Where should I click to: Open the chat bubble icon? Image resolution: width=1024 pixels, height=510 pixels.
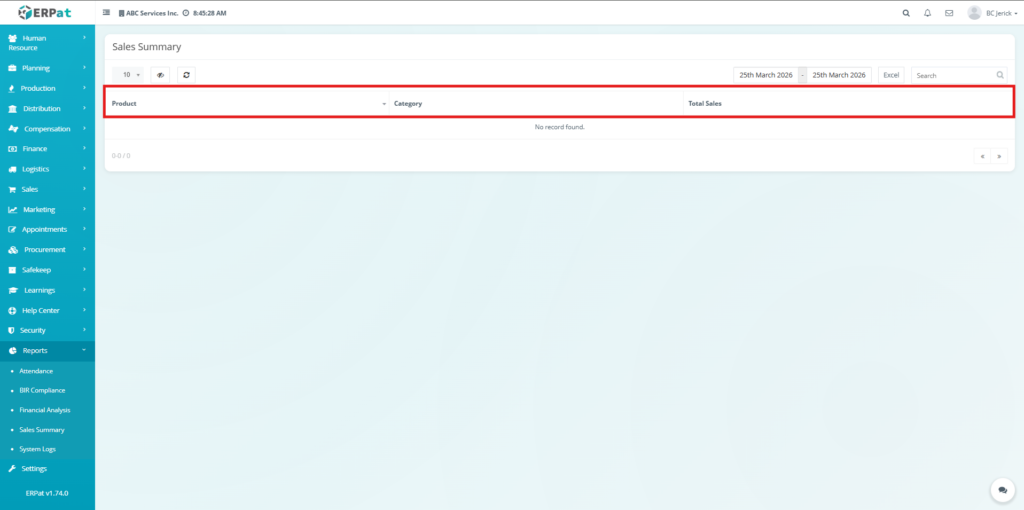tap(1002, 489)
